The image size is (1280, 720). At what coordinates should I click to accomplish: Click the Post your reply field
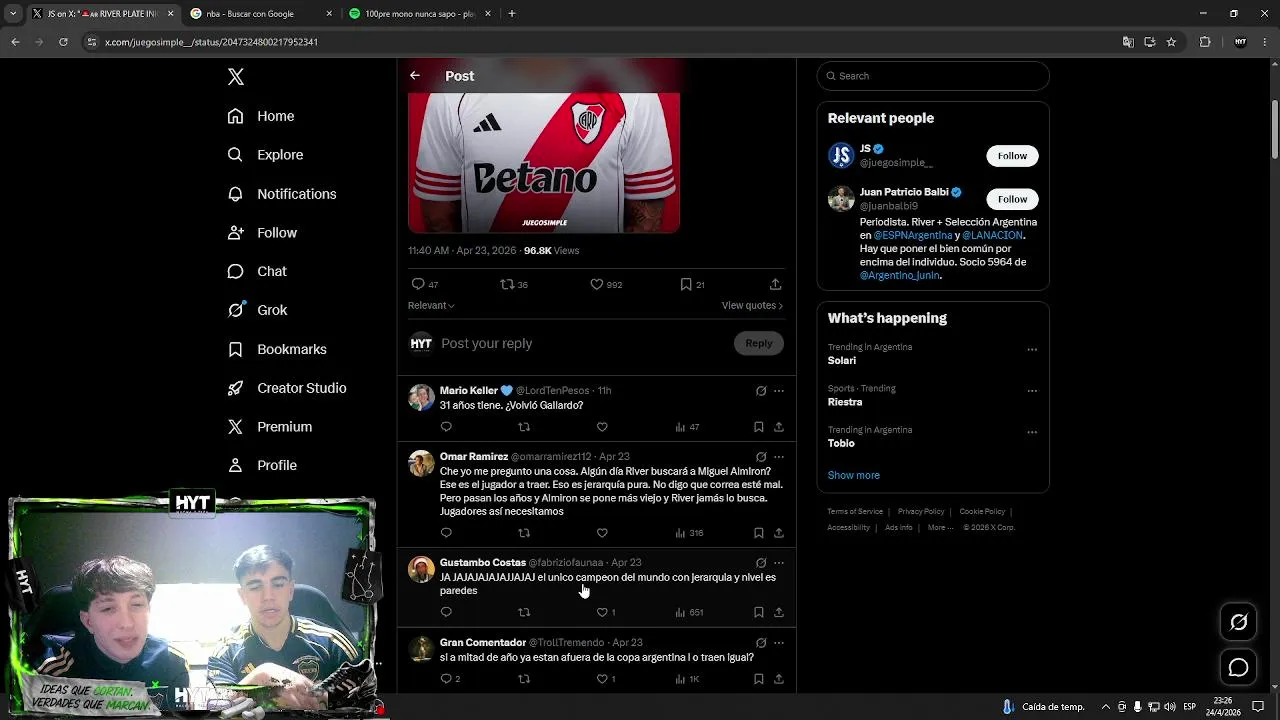pyautogui.click(x=585, y=343)
